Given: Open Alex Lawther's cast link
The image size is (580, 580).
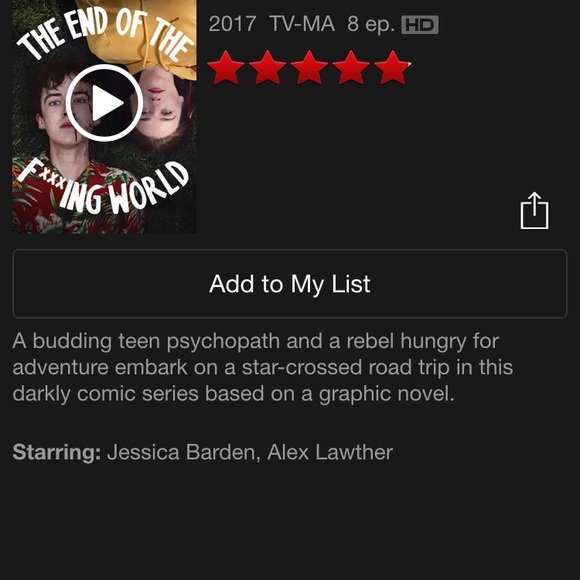Looking at the screenshot, I should (x=330, y=452).
